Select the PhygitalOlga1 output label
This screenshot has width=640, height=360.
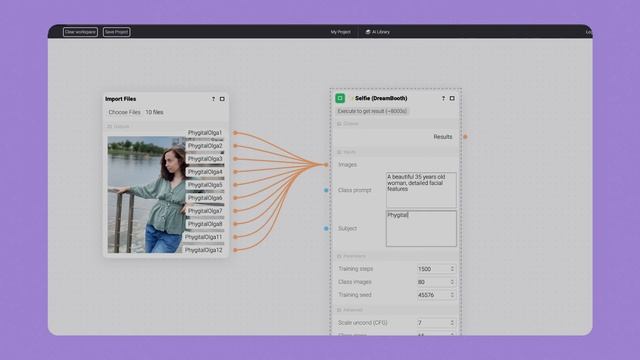[205, 133]
